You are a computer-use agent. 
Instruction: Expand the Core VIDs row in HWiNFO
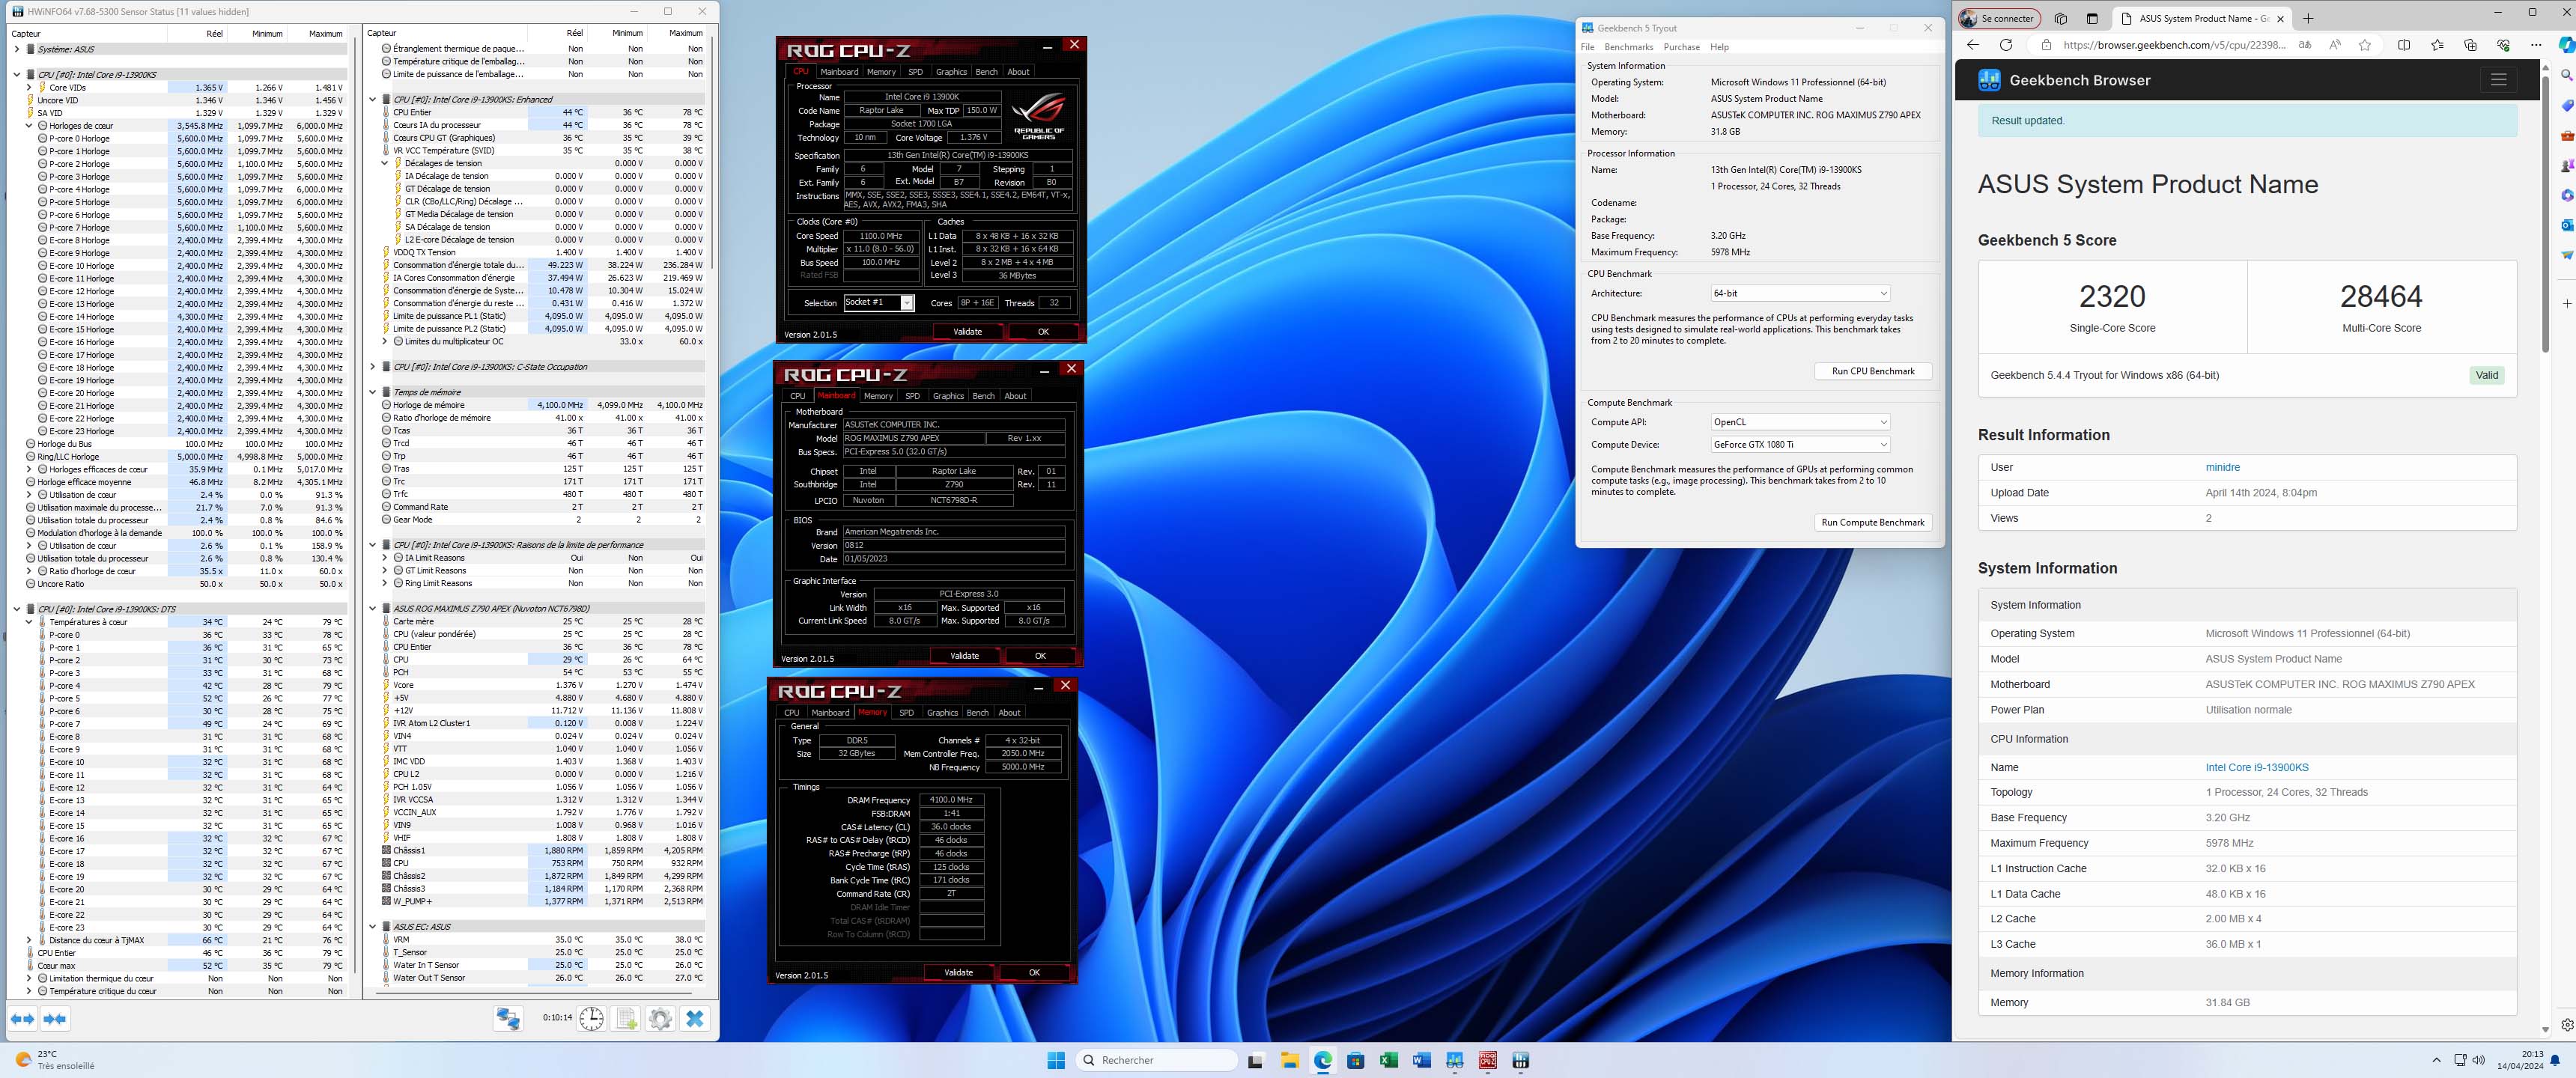(29, 87)
